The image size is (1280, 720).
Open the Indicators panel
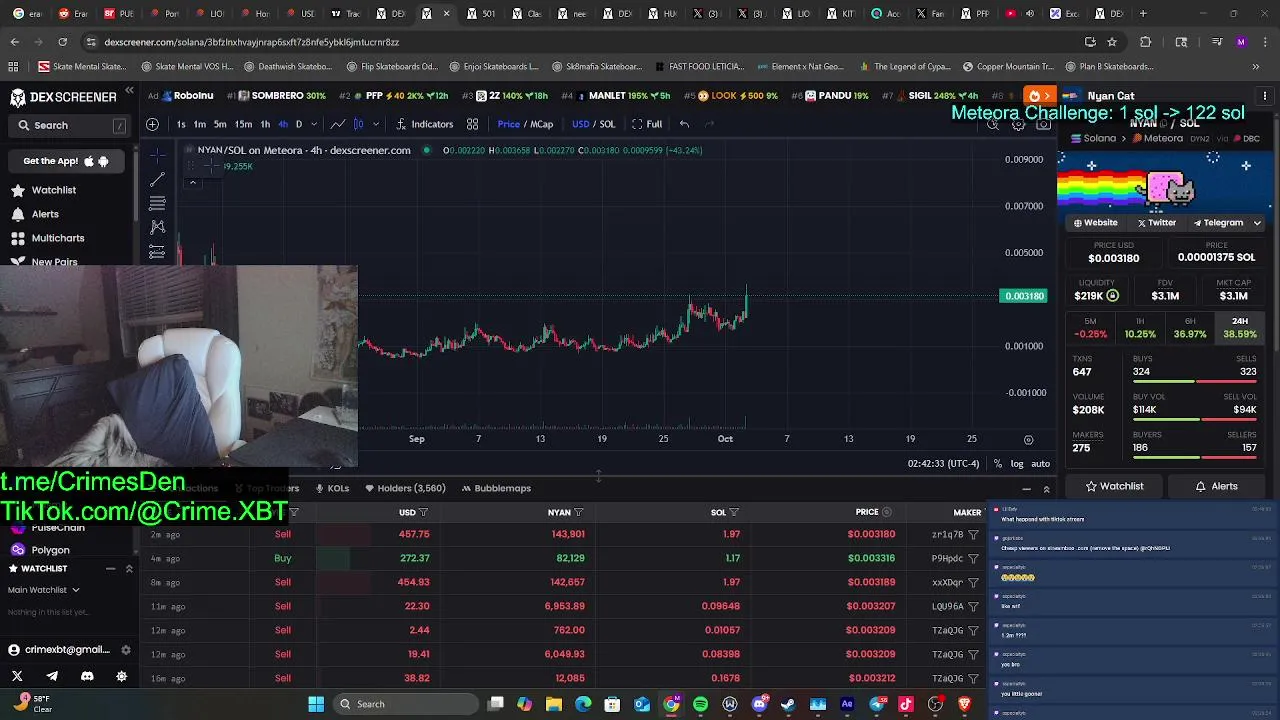click(425, 124)
